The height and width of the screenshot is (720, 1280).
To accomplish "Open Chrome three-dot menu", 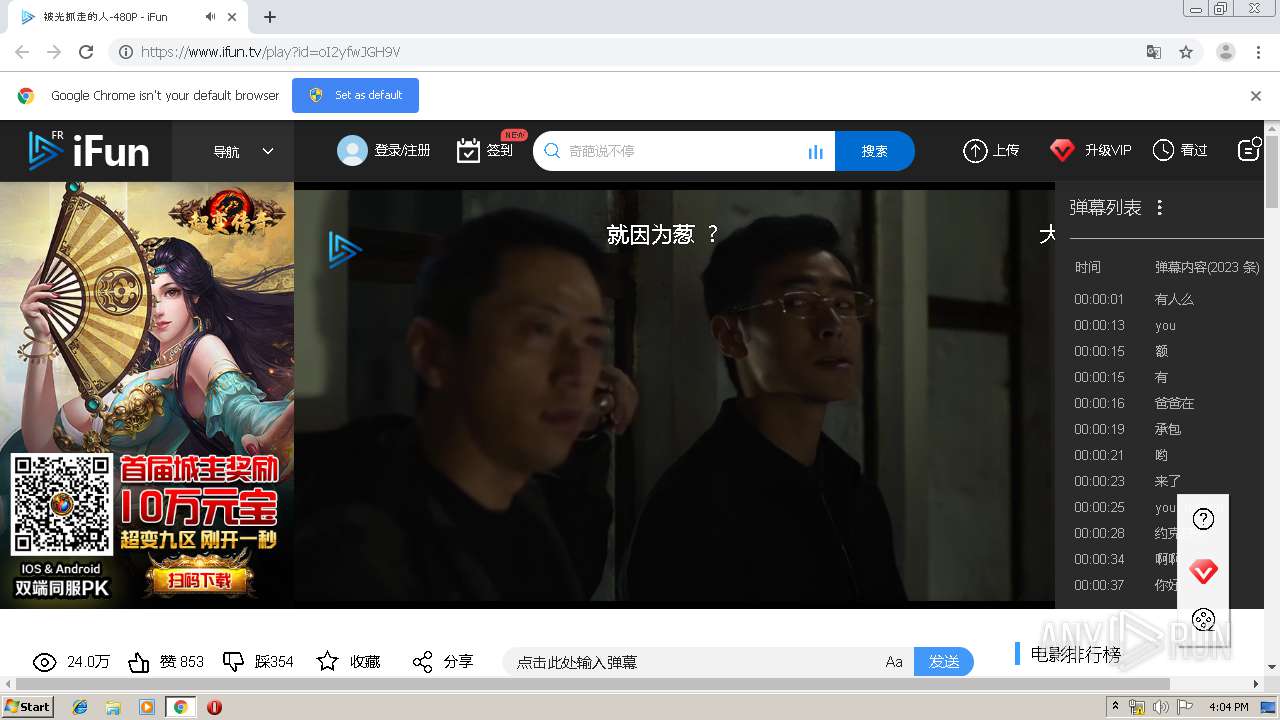I will coord(1258,52).
